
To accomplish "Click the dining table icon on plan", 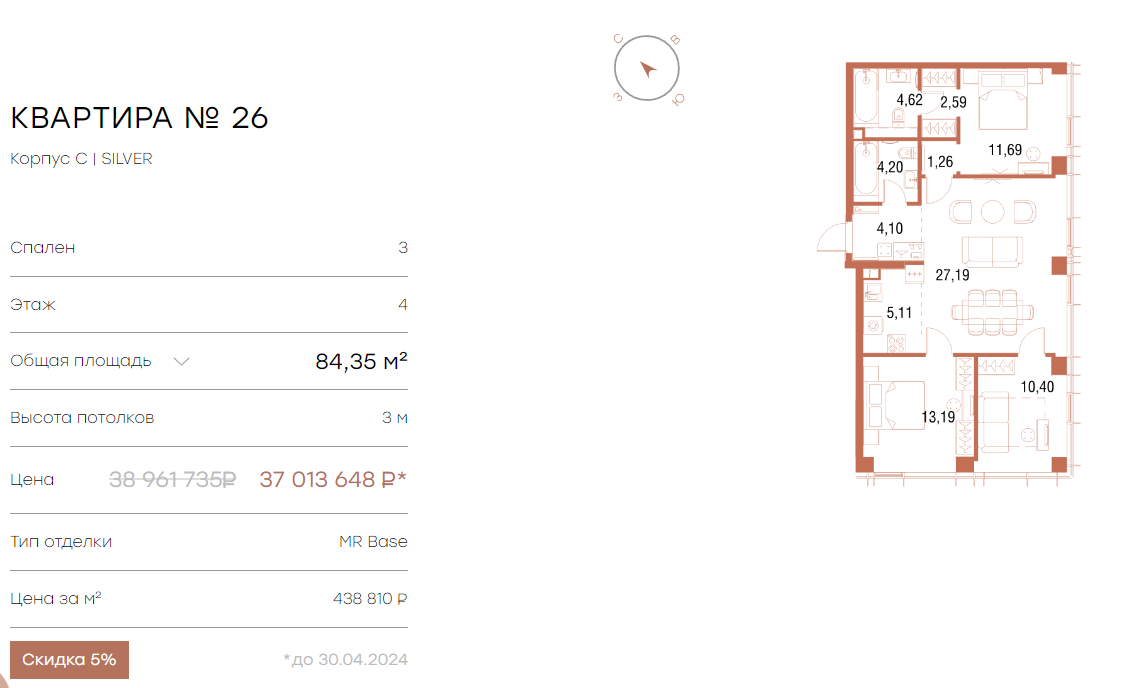I will 992,312.
